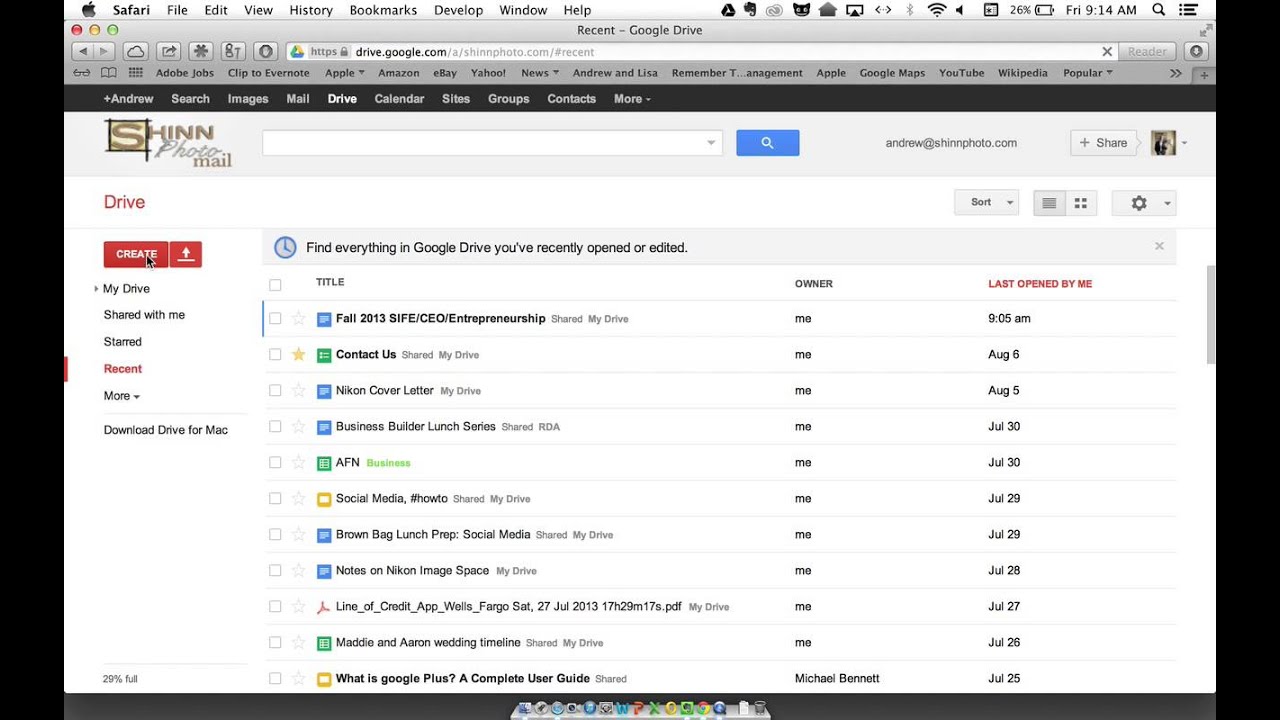The height and width of the screenshot is (720, 1280).
Task: Click the upload arrow button beside CREATE
Action: [x=186, y=254]
